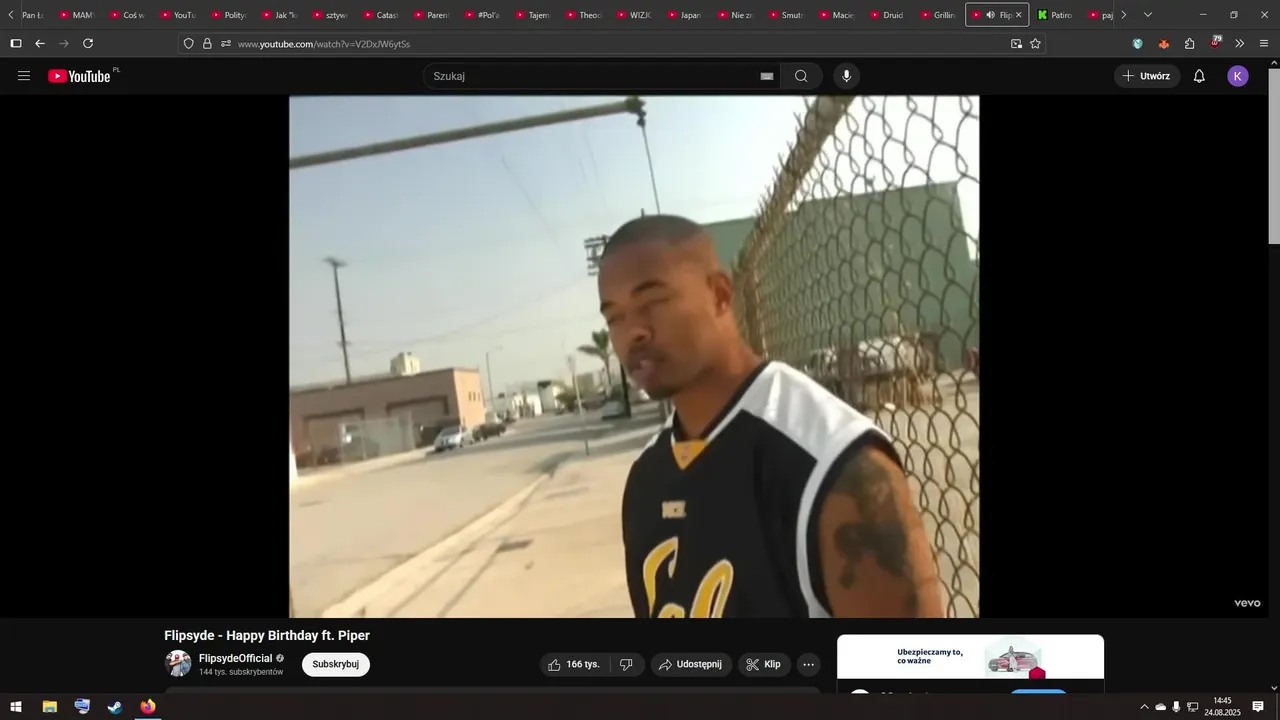Open Windows Start menu
This screenshot has width=1280, height=720.
(x=16, y=707)
